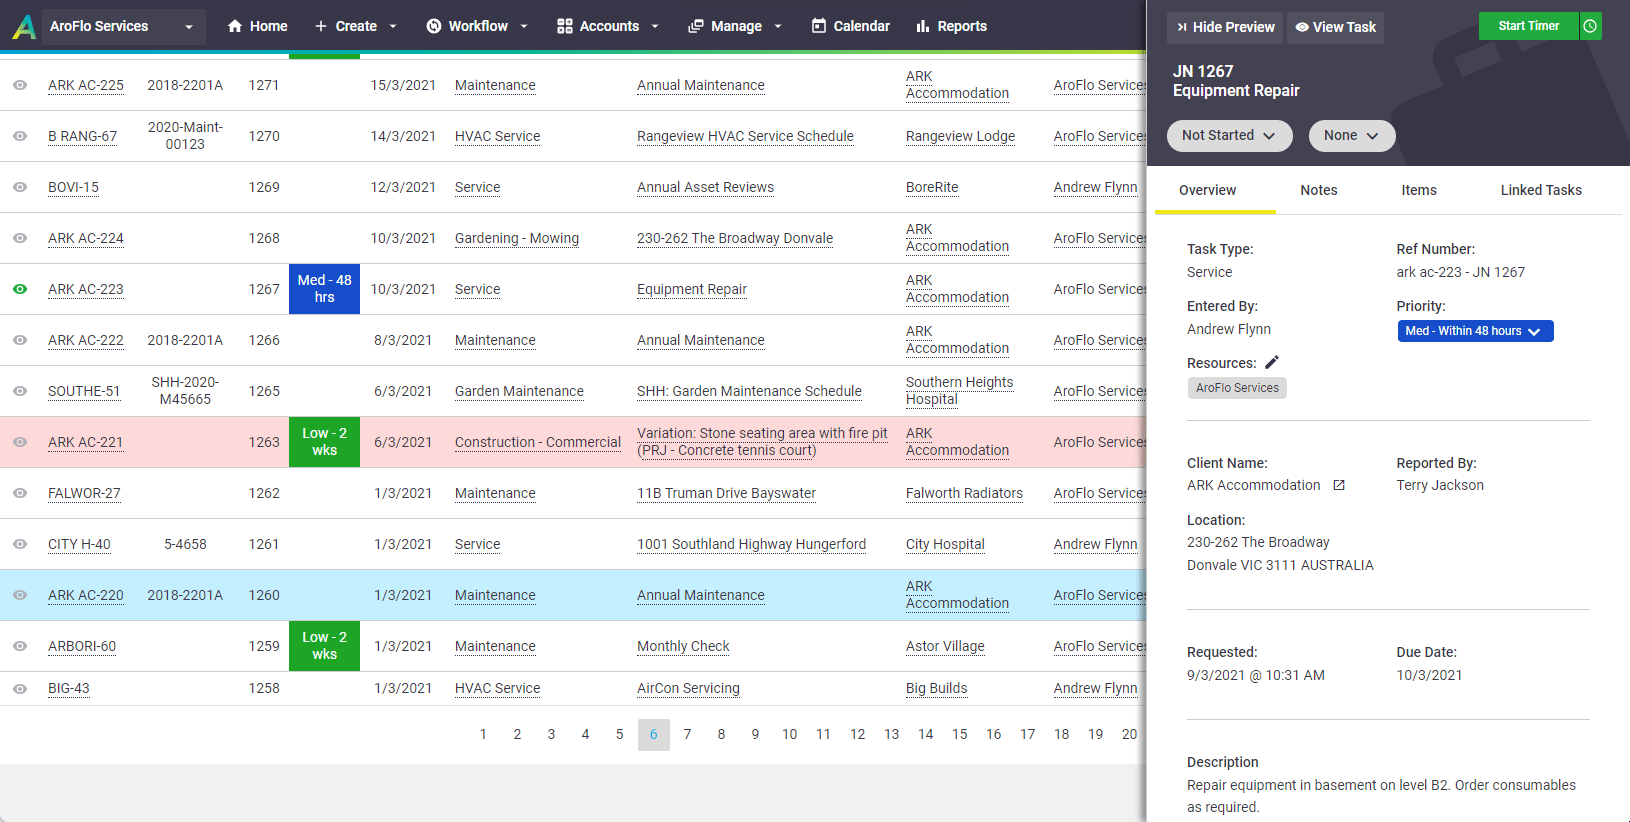The width and height of the screenshot is (1630, 822).
Task: Show preview for ARK AC-220 row eye icon
Action: tap(20, 595)
